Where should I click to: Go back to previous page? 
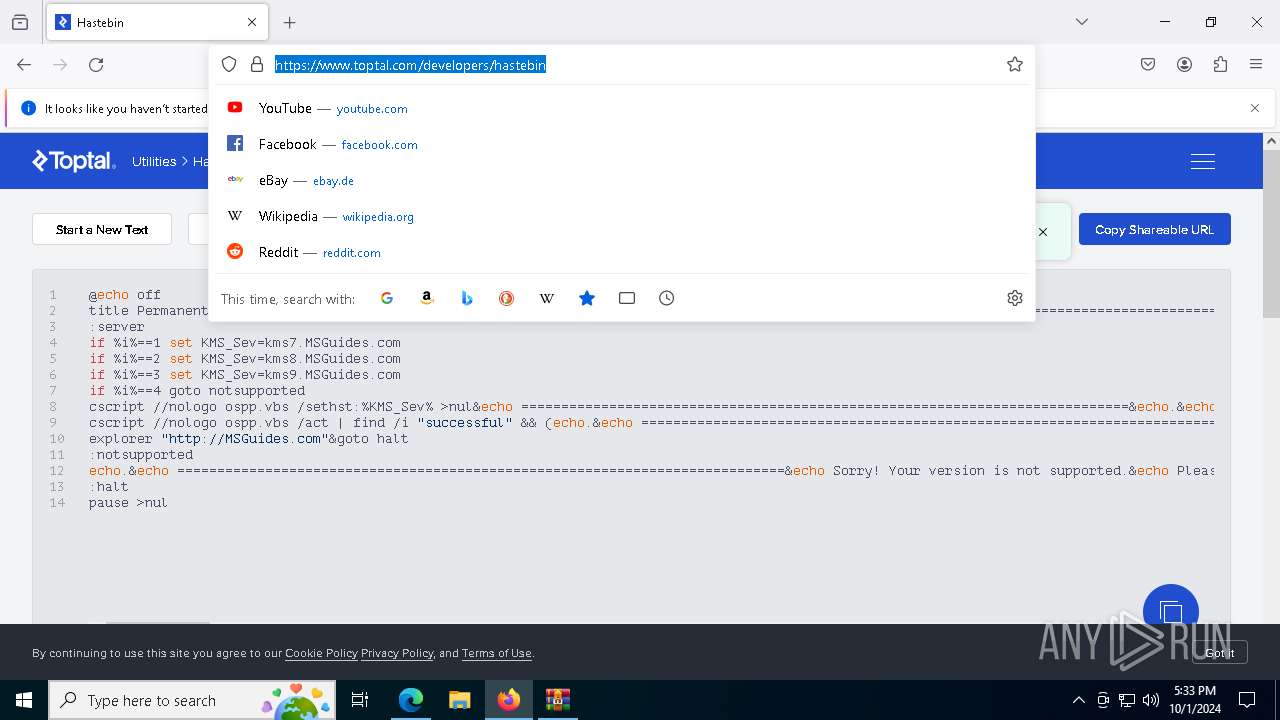(x=24, y=65)
